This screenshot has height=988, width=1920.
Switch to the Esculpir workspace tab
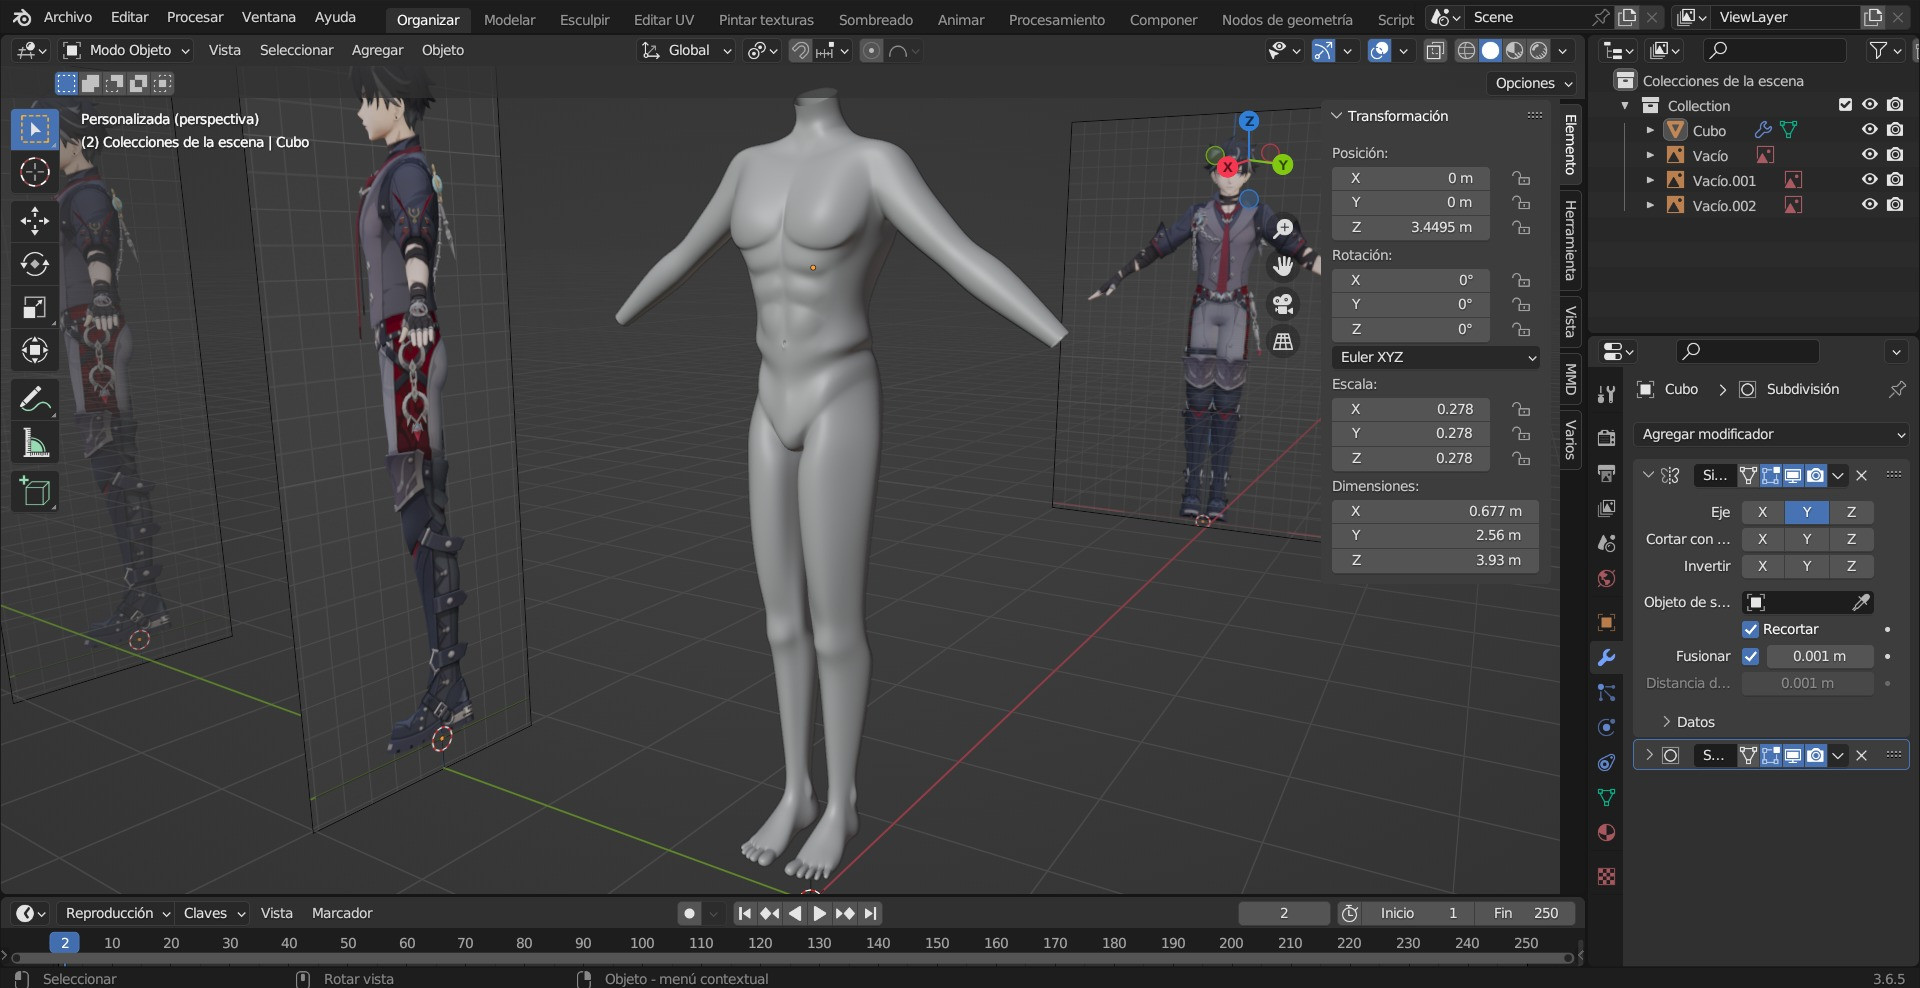coord(584,19)
